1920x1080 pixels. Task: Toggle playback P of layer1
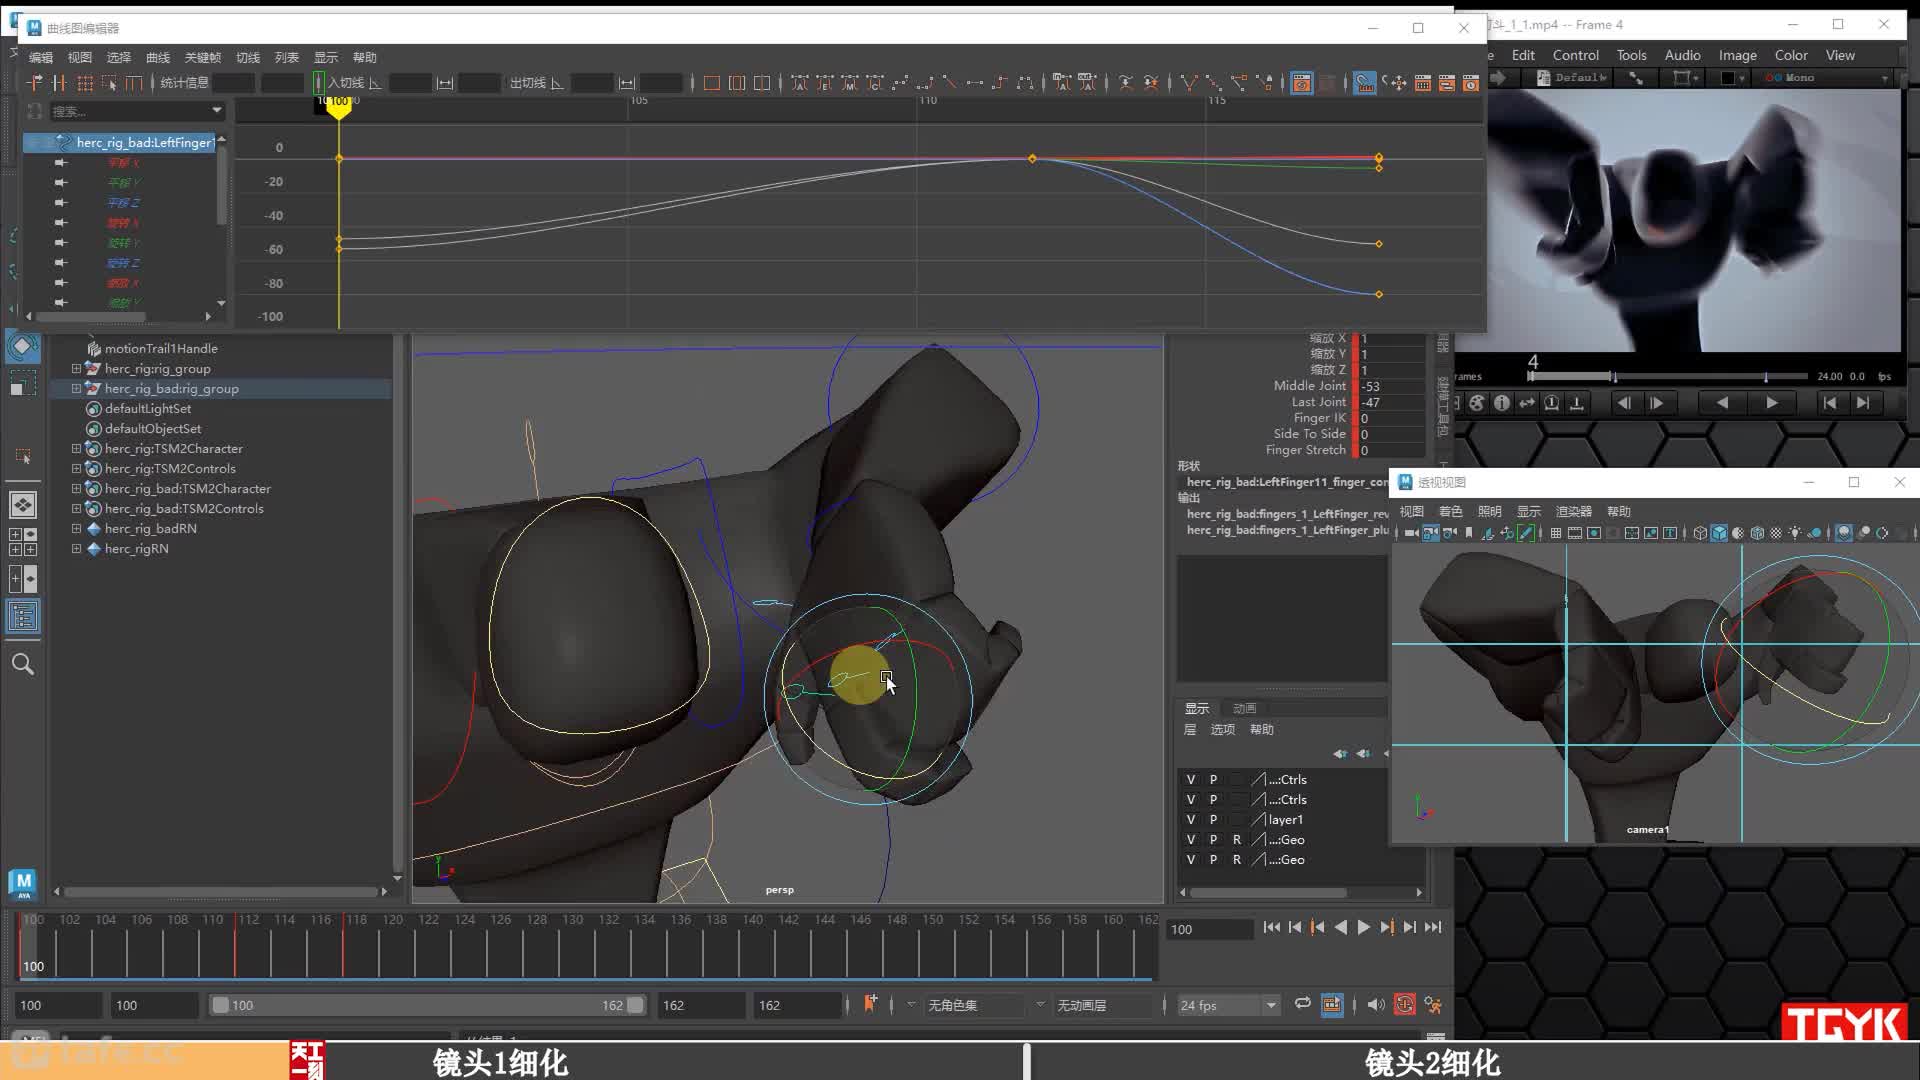(1213, 819)
